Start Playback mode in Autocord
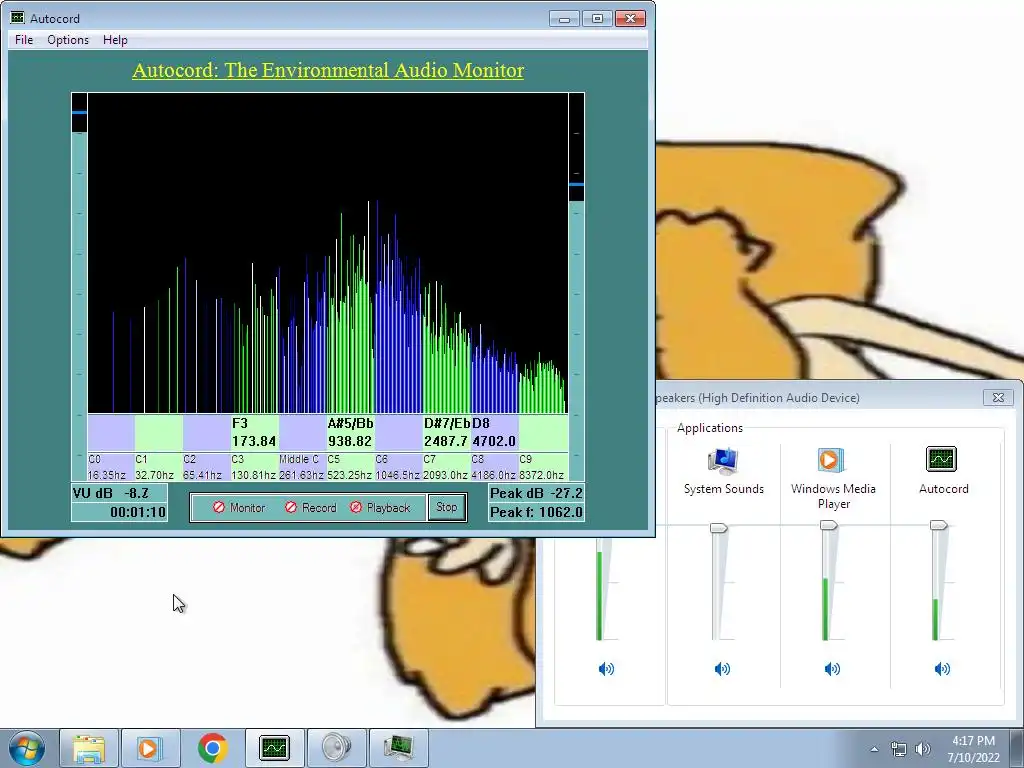The image size is (1024, 768). click(x=380, y=507)
